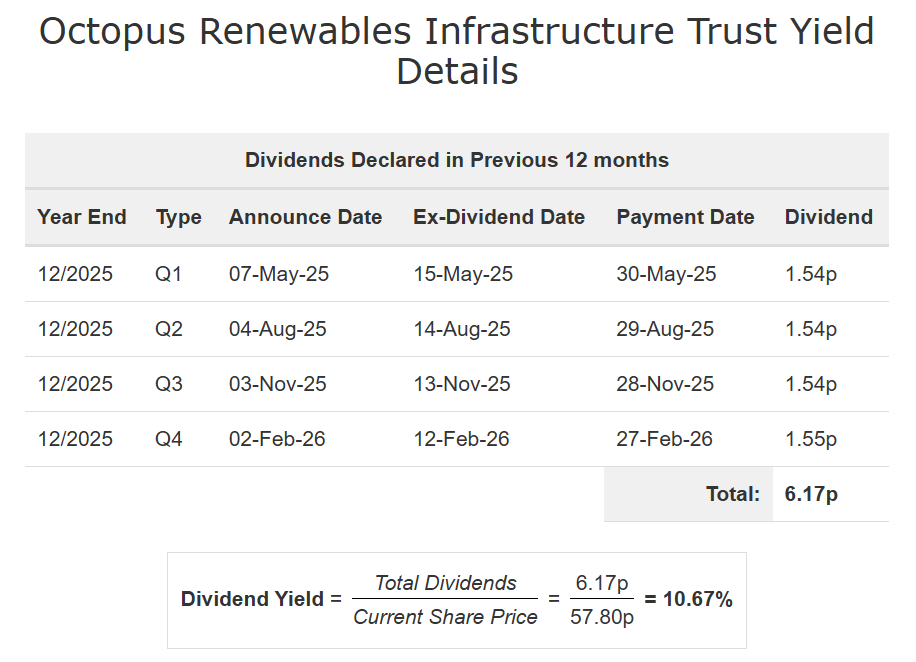The height and width of the screenshot is (662, 916).
Task: Select the Q1 type cell
Action: 169,274
